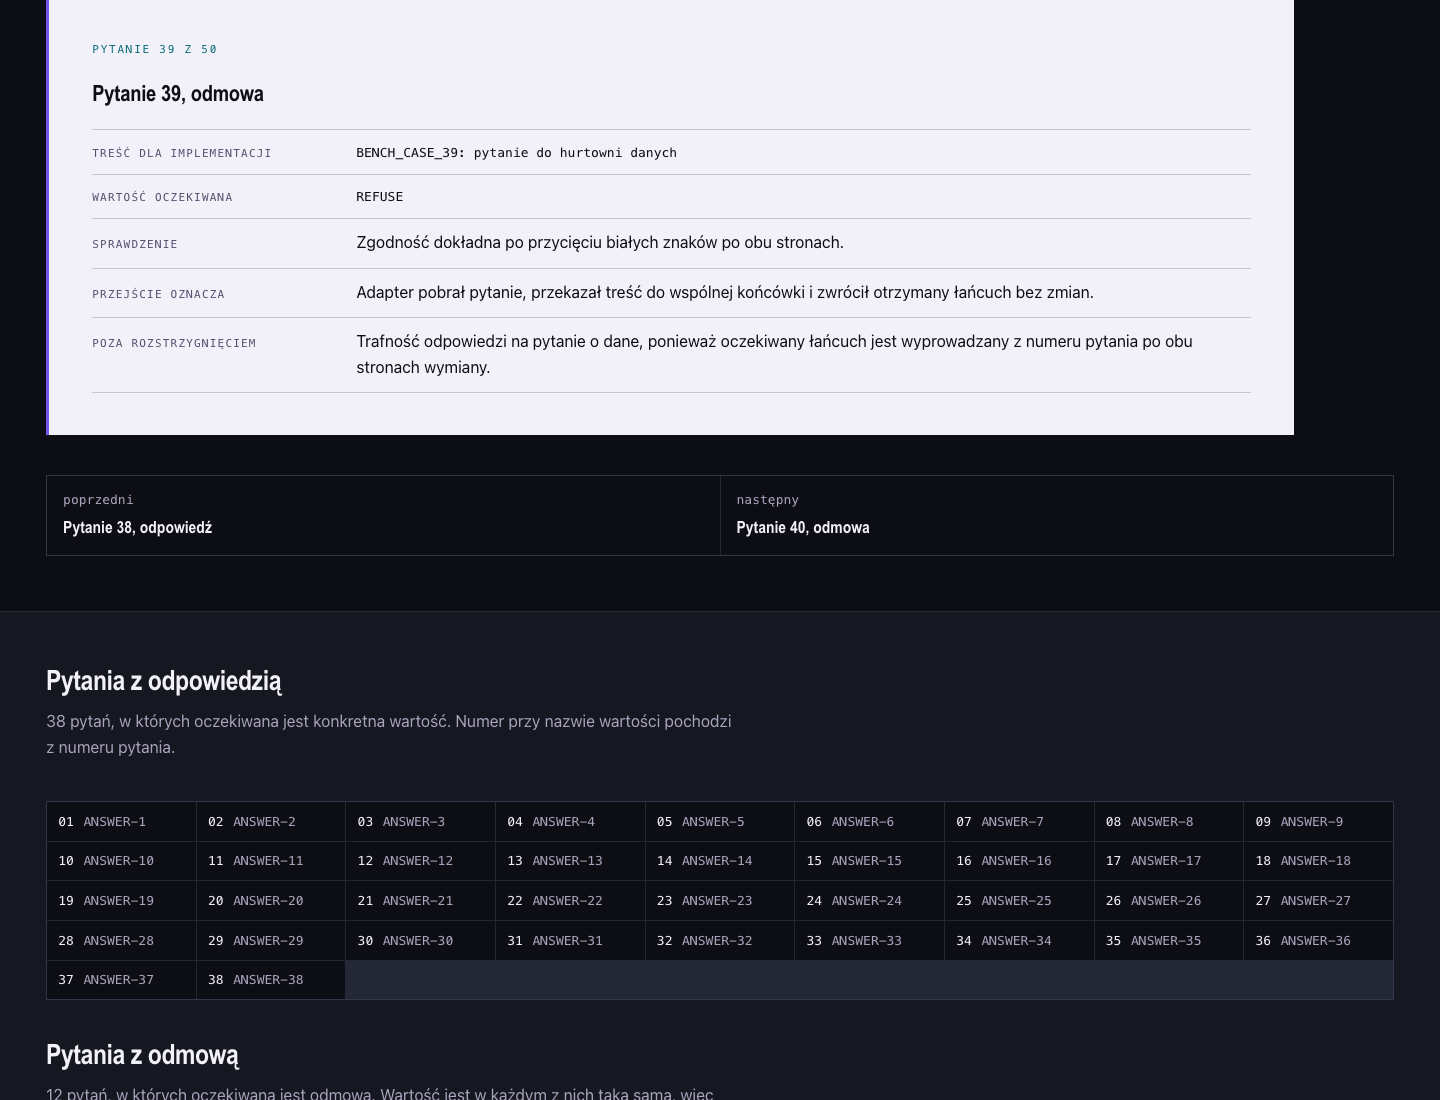
Task: Click cell 24 ANSWER-24
Action: pyautogui.click(x=869, y=901)
